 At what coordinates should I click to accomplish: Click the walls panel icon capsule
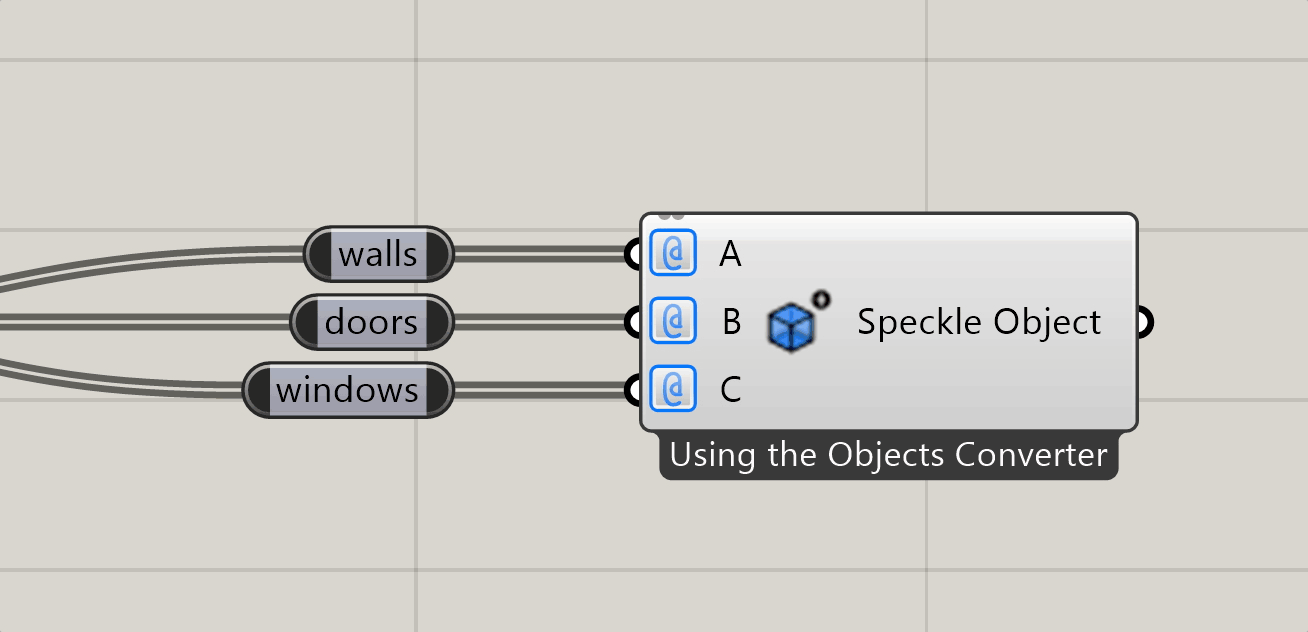coord(378,254)
